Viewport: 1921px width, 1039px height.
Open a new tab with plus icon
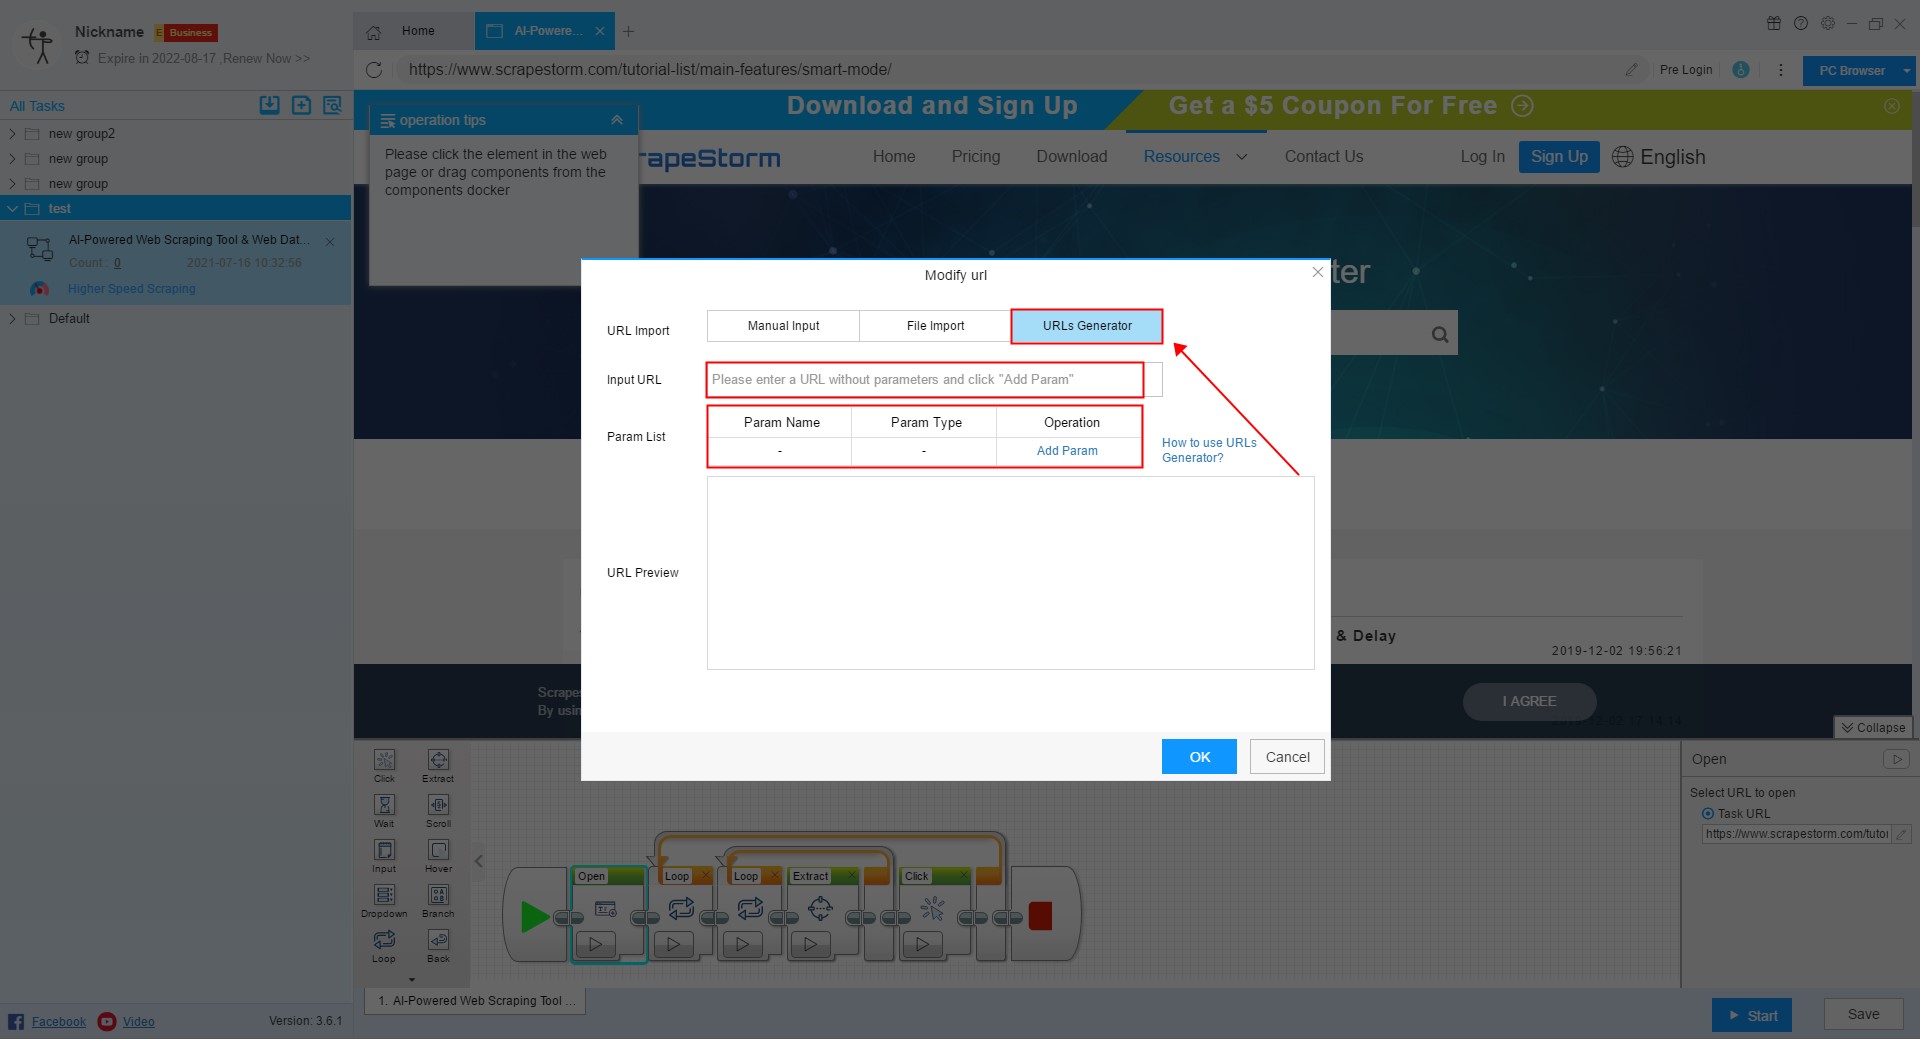(x=628, y=32)
